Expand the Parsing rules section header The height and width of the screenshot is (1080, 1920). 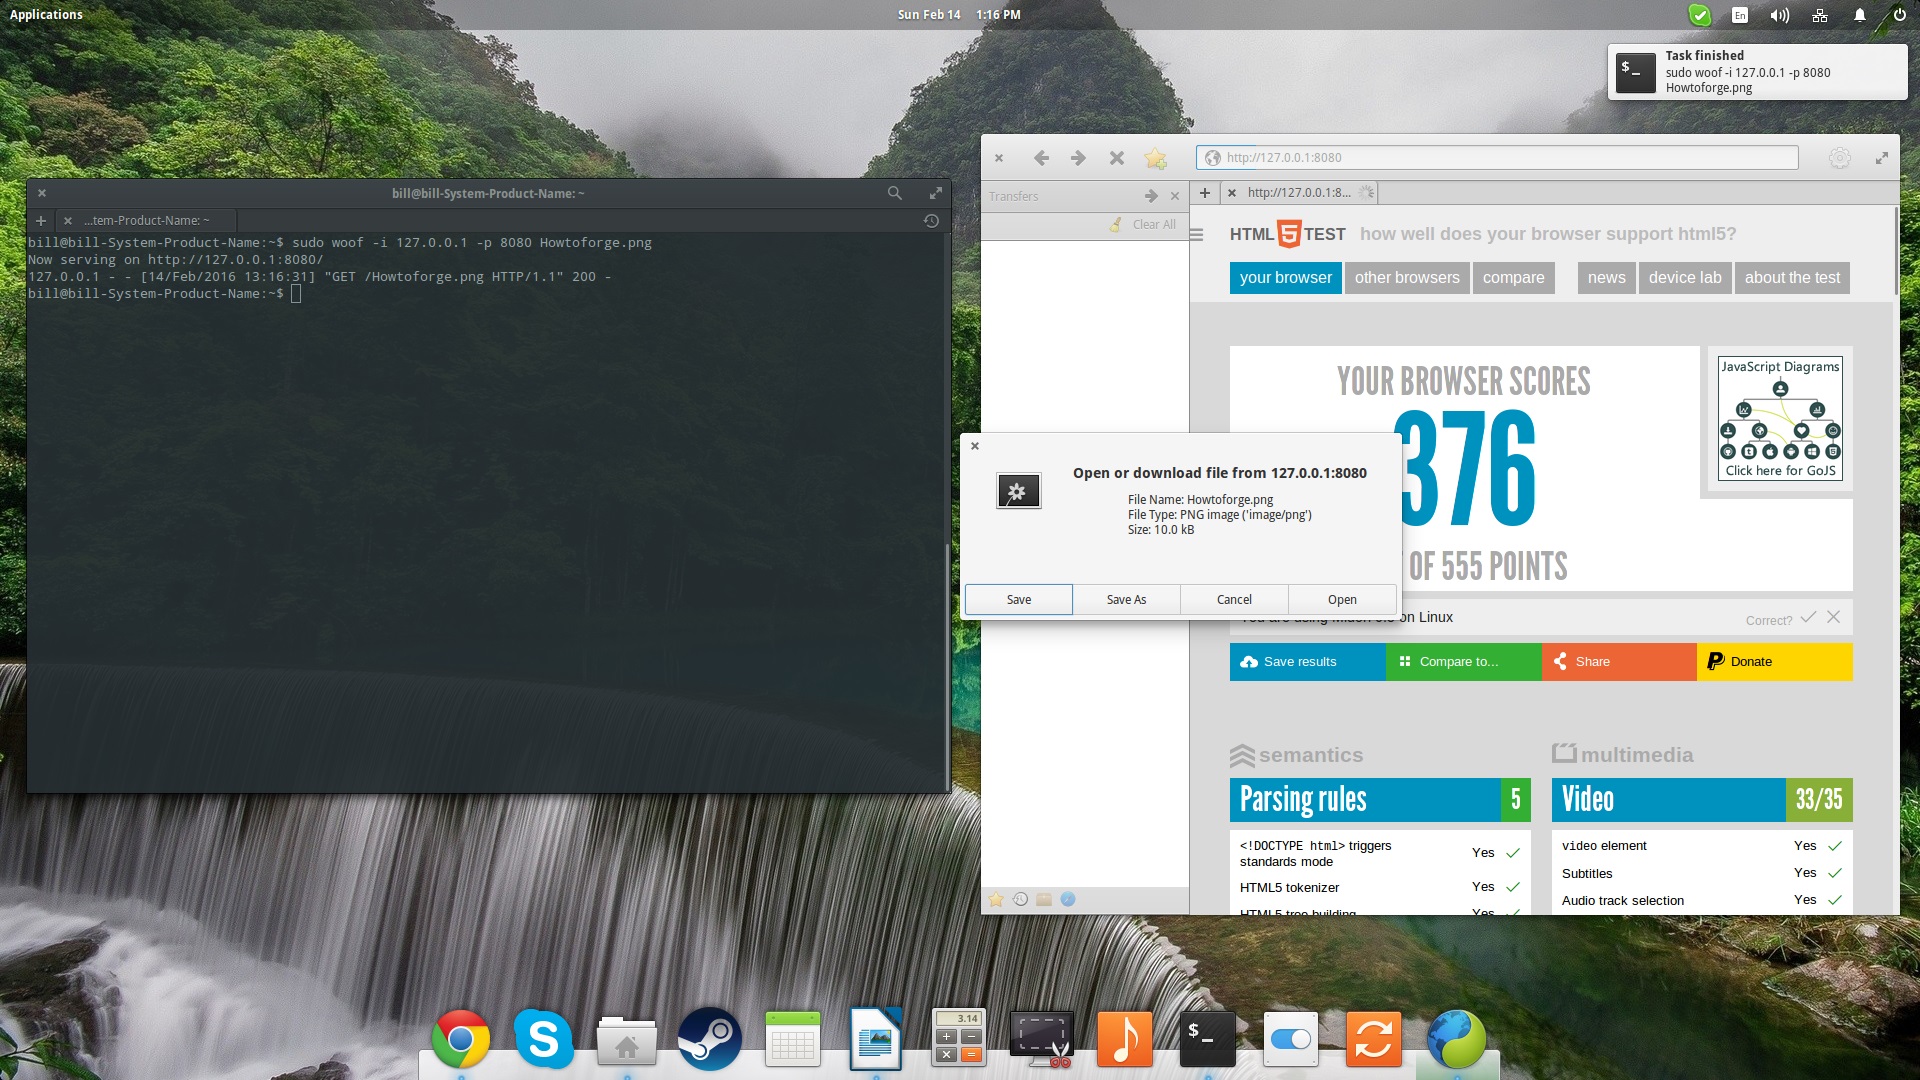click(1380, 800)
